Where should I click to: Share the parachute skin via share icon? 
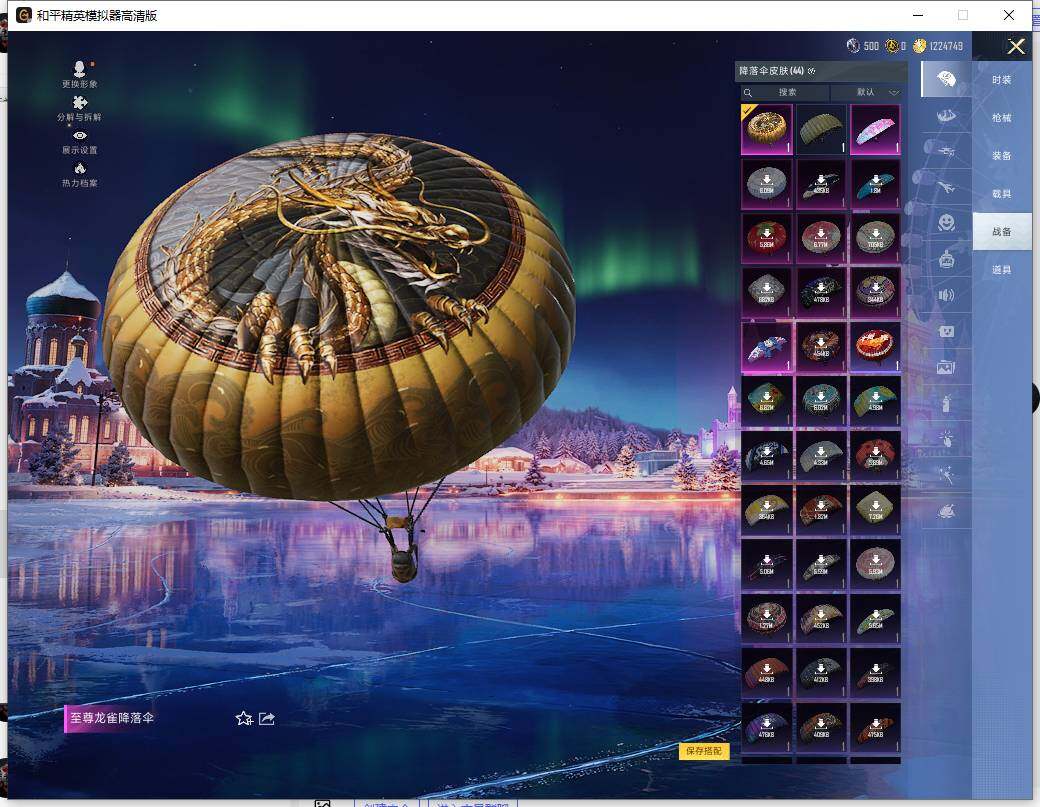click(x=267, y=718)
